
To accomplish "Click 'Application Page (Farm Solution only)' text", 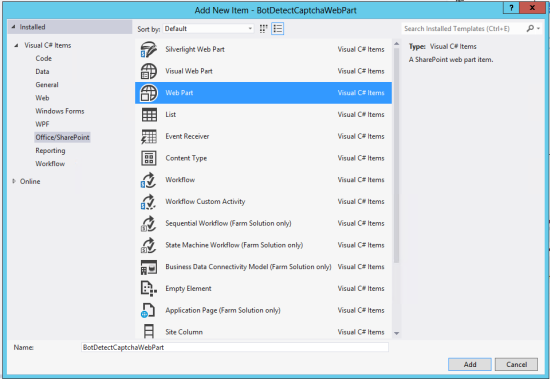I will [223, 311].
